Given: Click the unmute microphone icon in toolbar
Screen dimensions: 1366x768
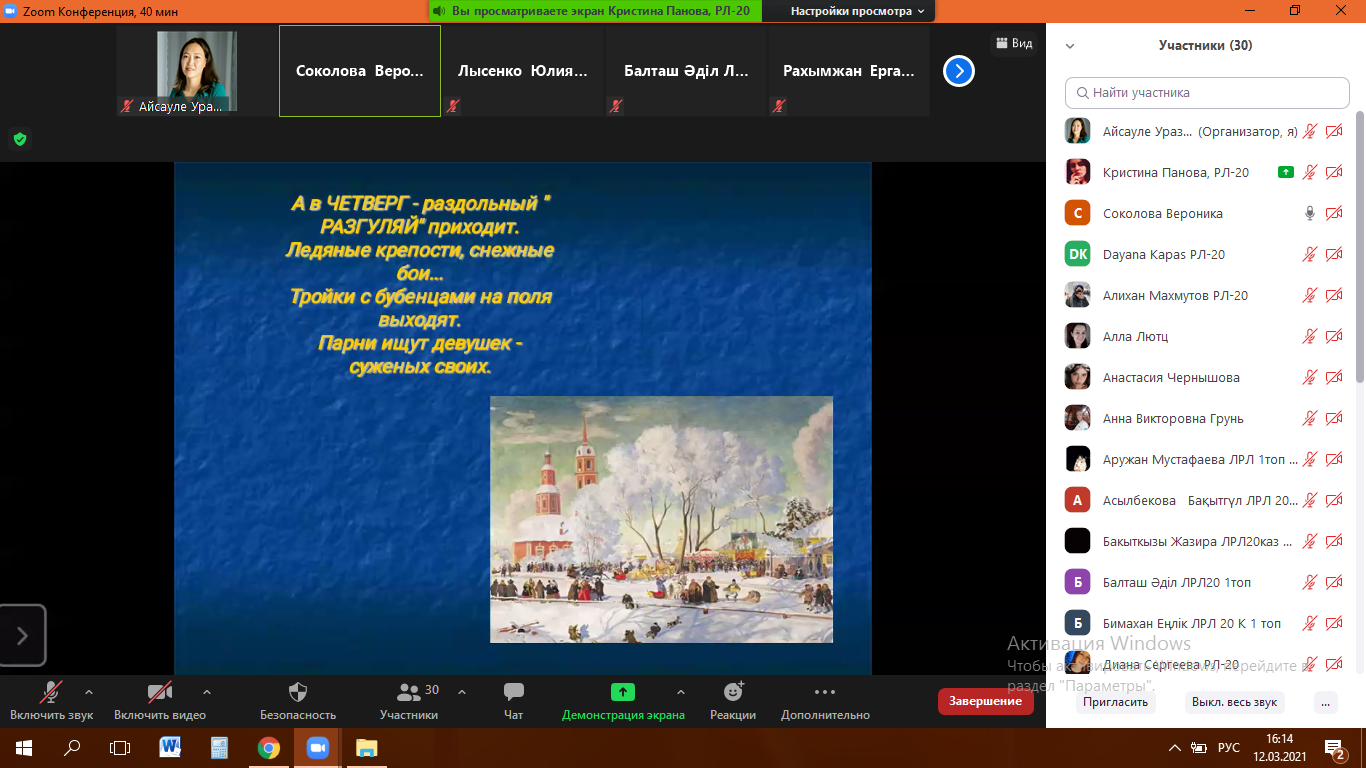Looking at the screenshot, I should click(x=51, y=692).
